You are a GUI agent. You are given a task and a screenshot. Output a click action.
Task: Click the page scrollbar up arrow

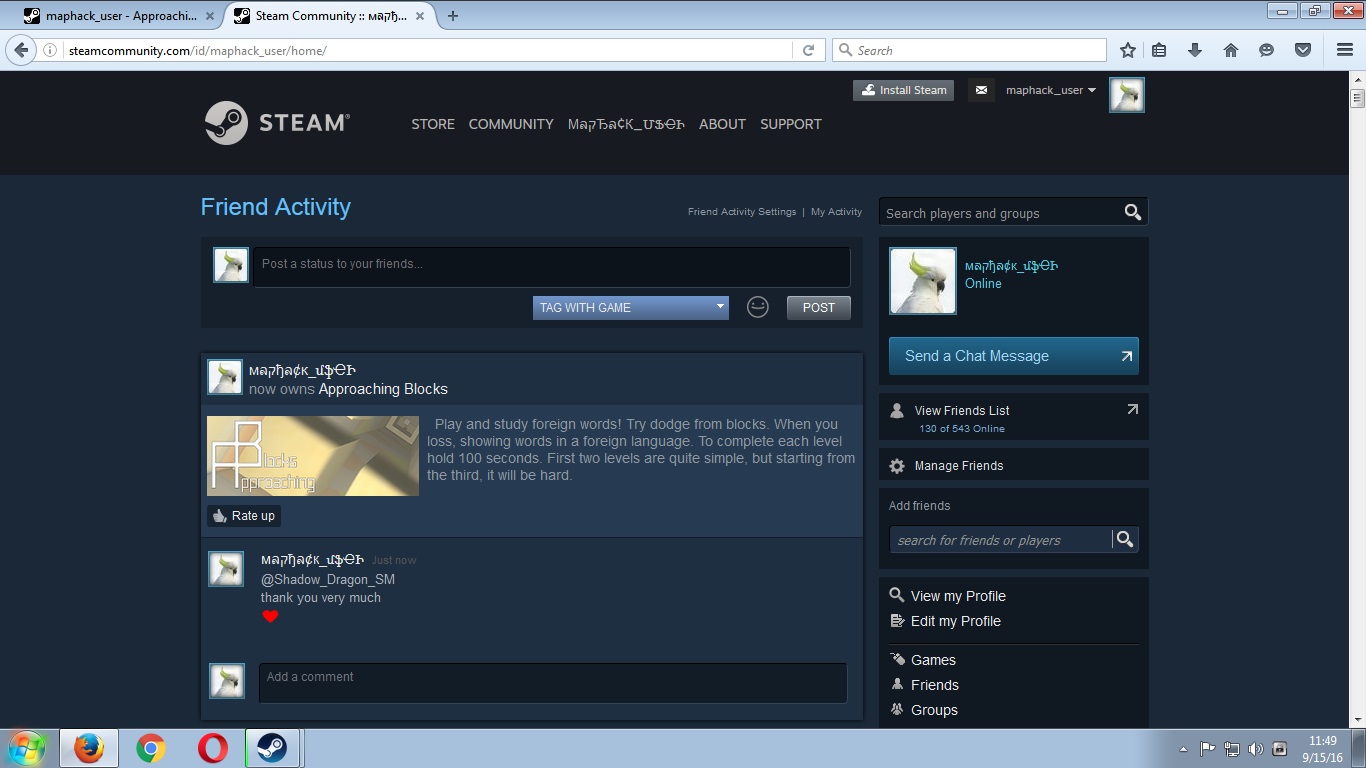1357,80
